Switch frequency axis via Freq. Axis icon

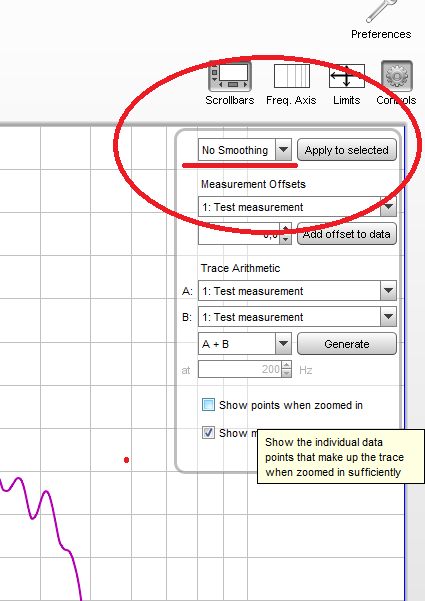[292, 76]
